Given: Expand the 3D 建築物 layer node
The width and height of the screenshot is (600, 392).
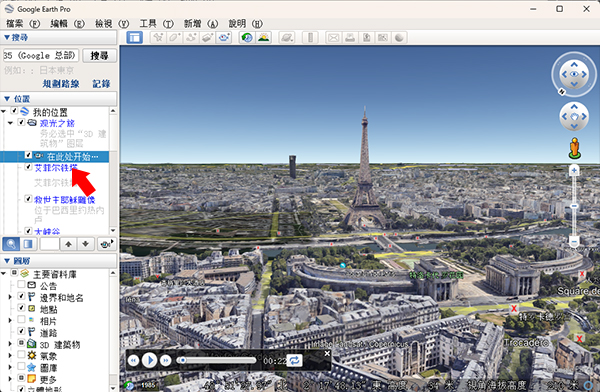Looking at the screenshot, I should coord(10,344).
